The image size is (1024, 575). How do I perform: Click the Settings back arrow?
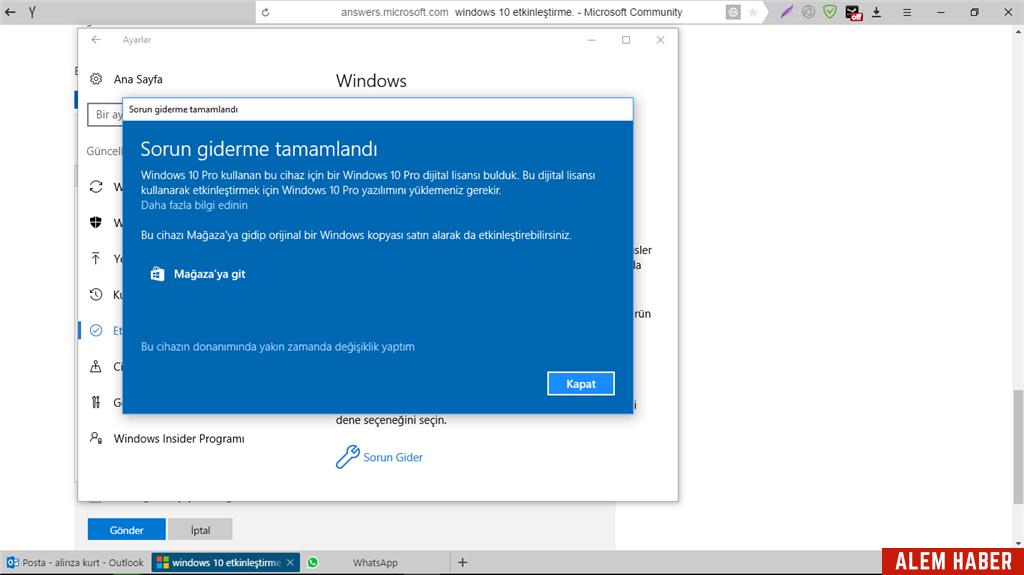[x=96, y=40]
